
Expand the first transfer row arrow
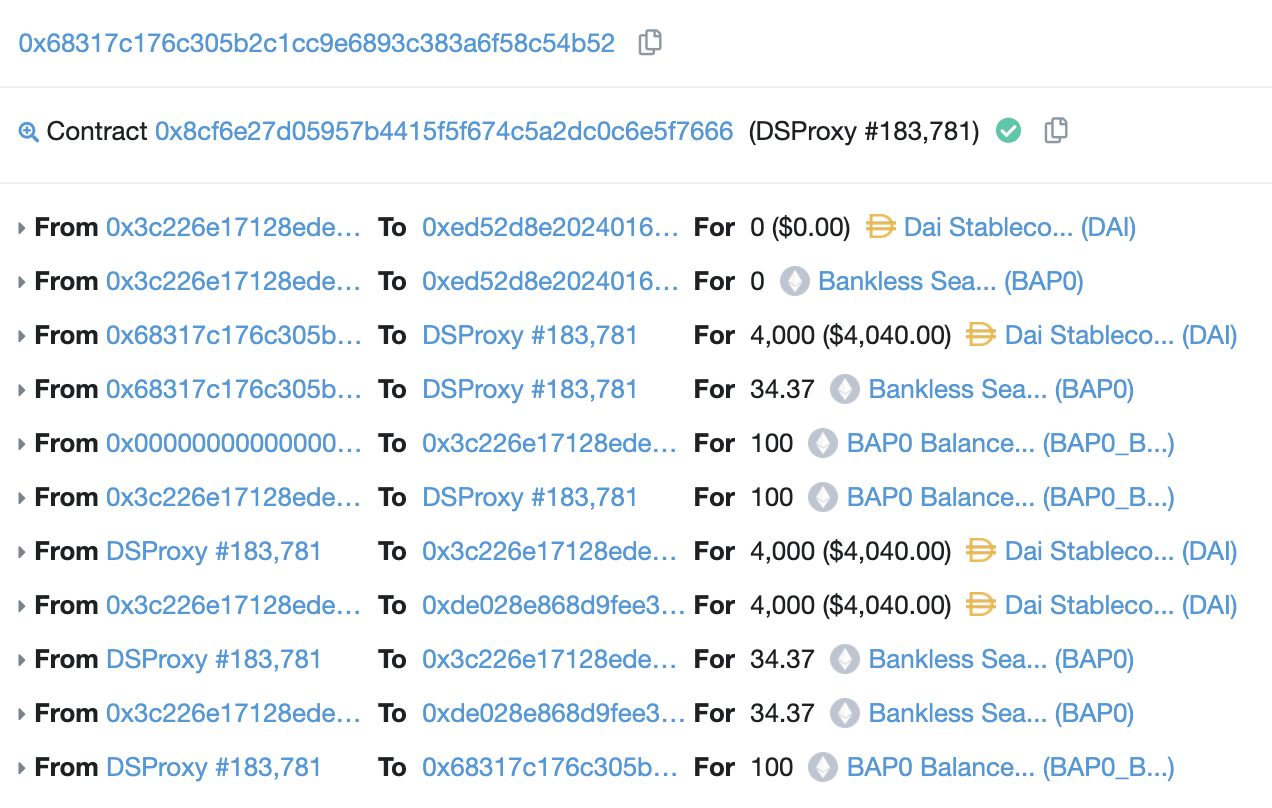(22, 228)
